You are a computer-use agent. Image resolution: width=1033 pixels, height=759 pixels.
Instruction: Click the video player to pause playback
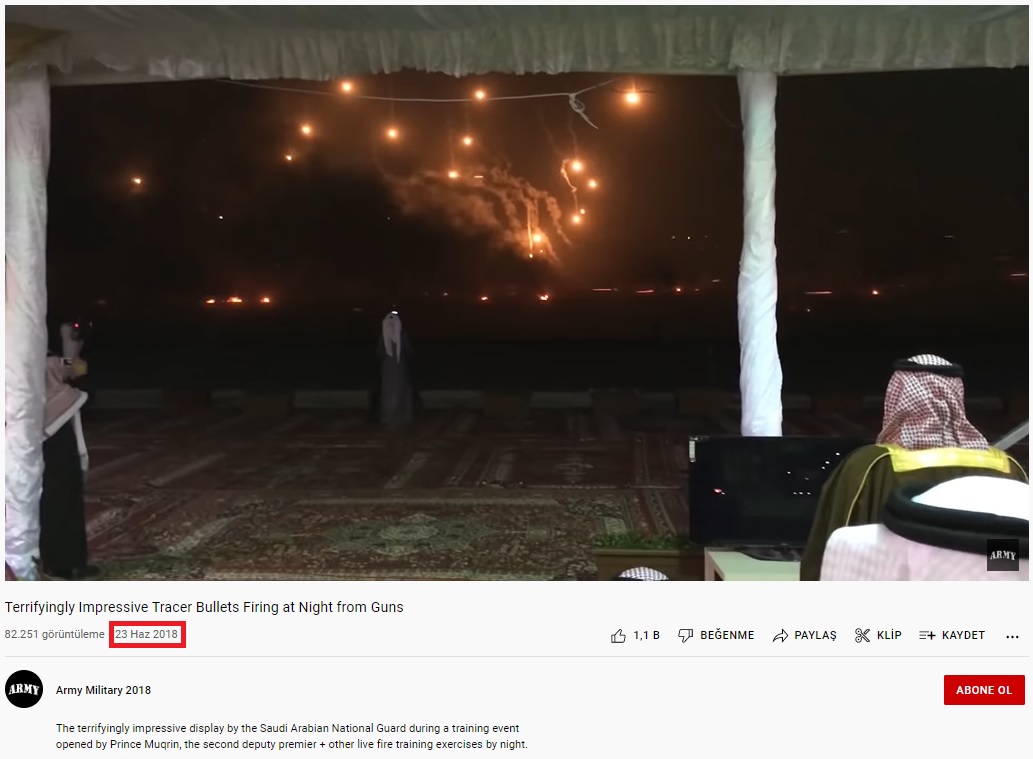[x=516, y=293]
